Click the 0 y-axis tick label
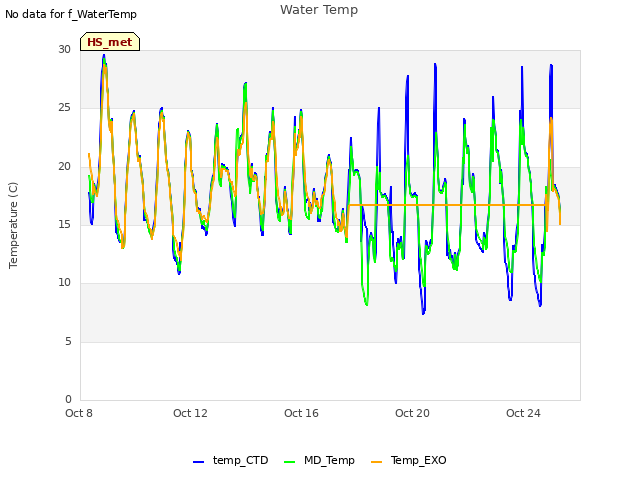Screen dimensions: 640x480 click(x=68, y=399)
